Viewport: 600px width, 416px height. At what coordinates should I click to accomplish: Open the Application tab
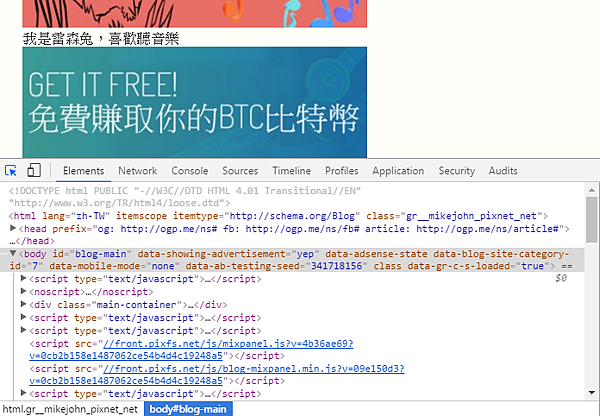(398, 171)
